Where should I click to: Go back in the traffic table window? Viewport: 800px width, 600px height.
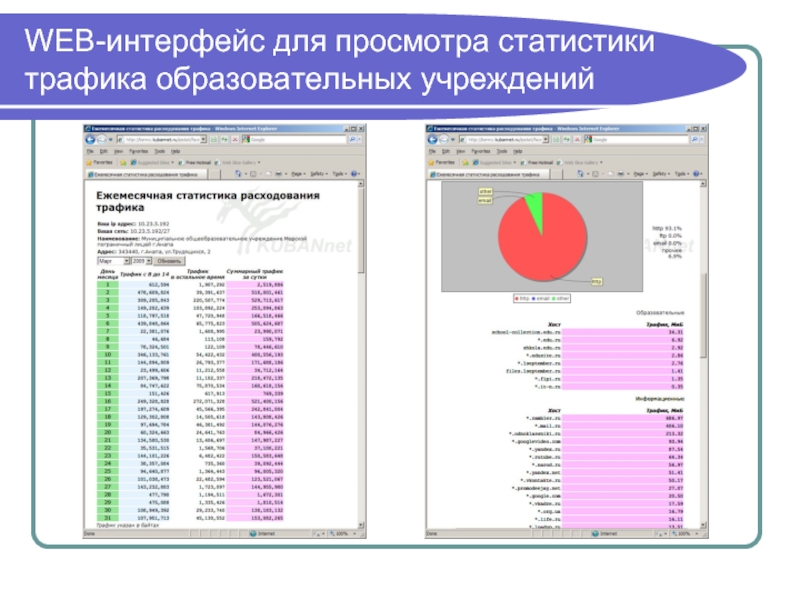point(90,139)
